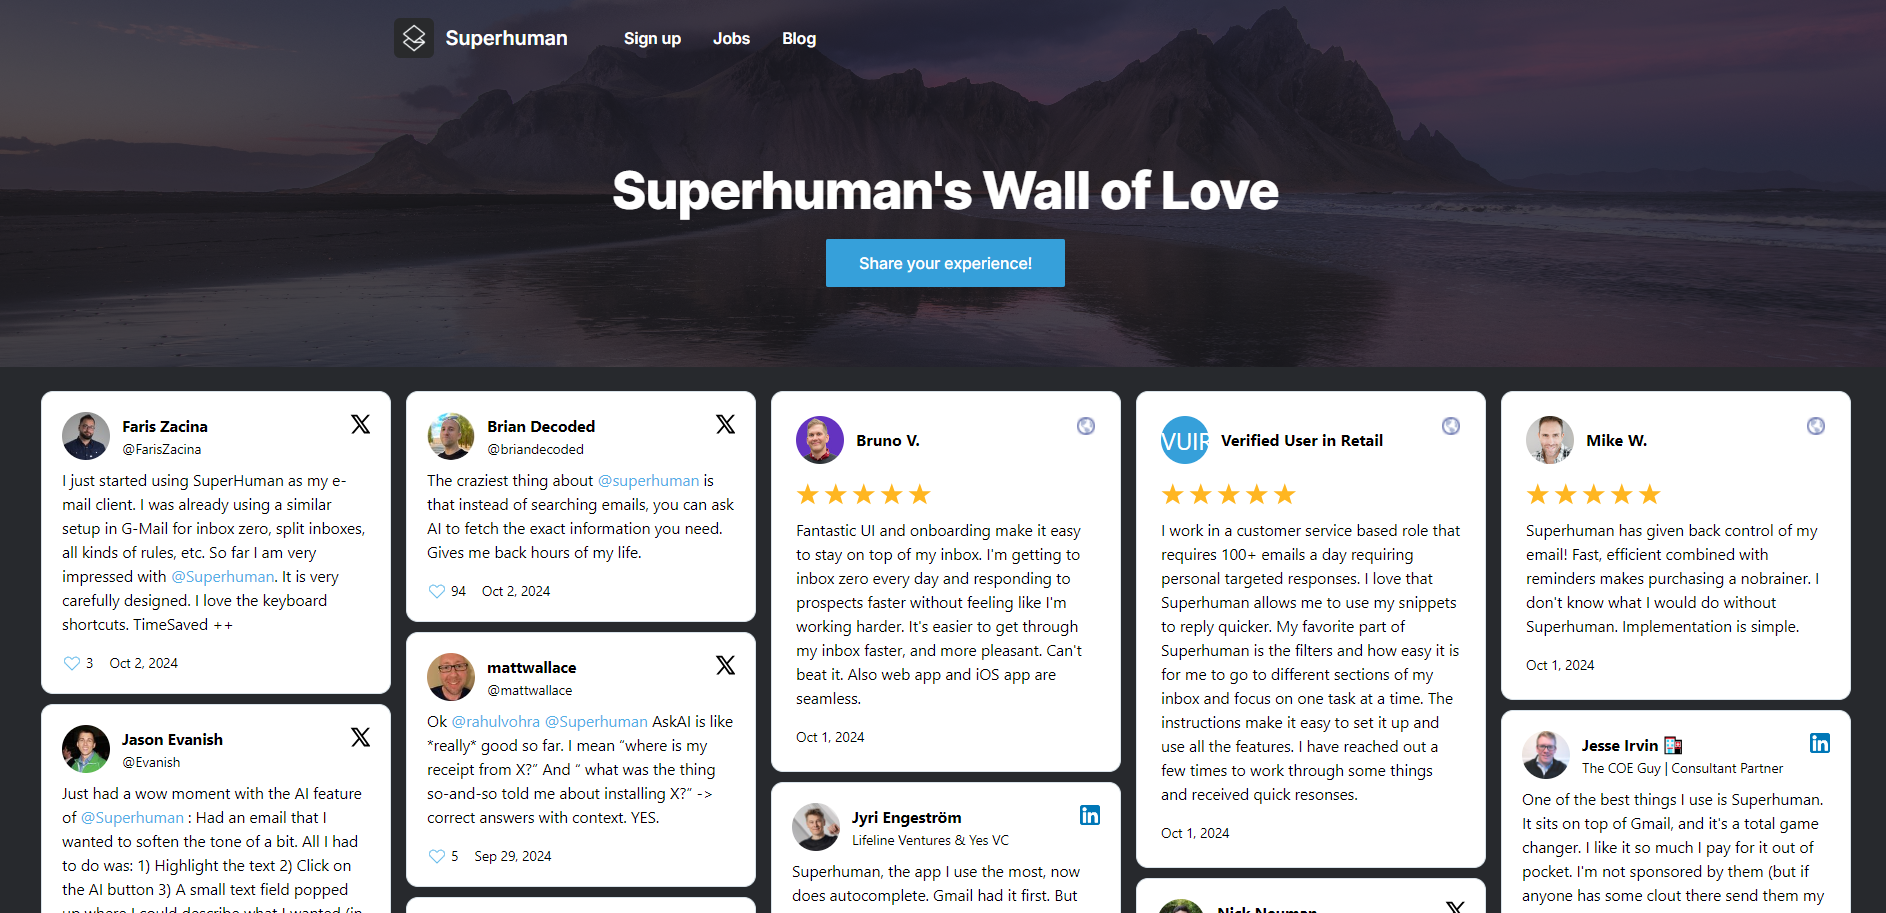Click the five-star rating on Bruno V.'s review

coord(864,494)
